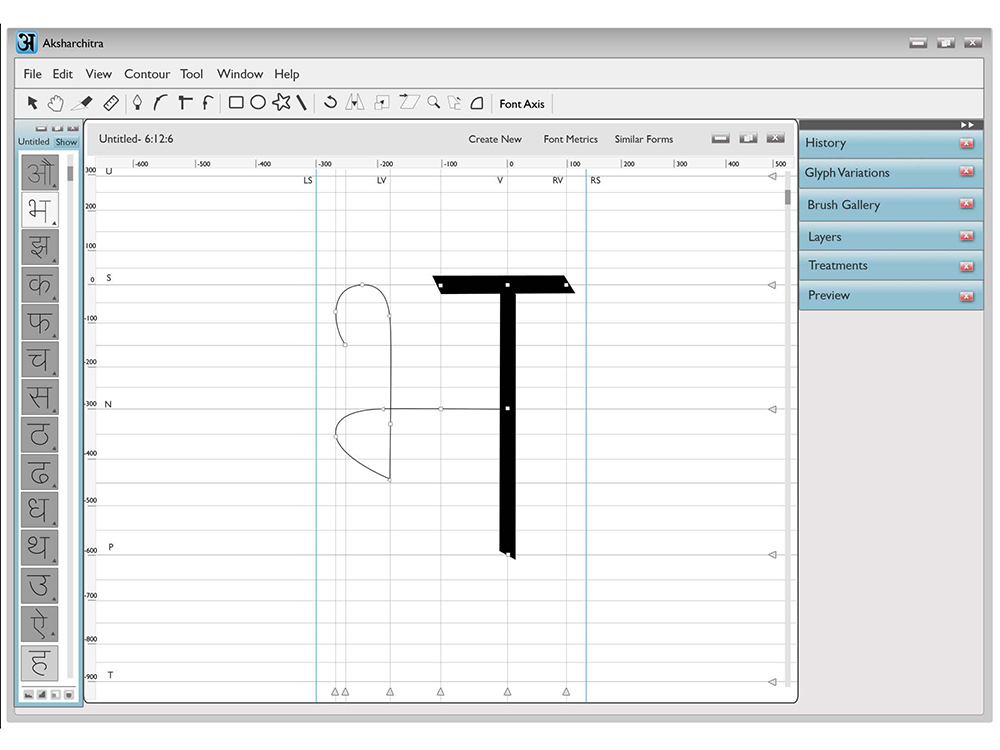Collapse the Brush Gallery panel

(x=966, y=204)
